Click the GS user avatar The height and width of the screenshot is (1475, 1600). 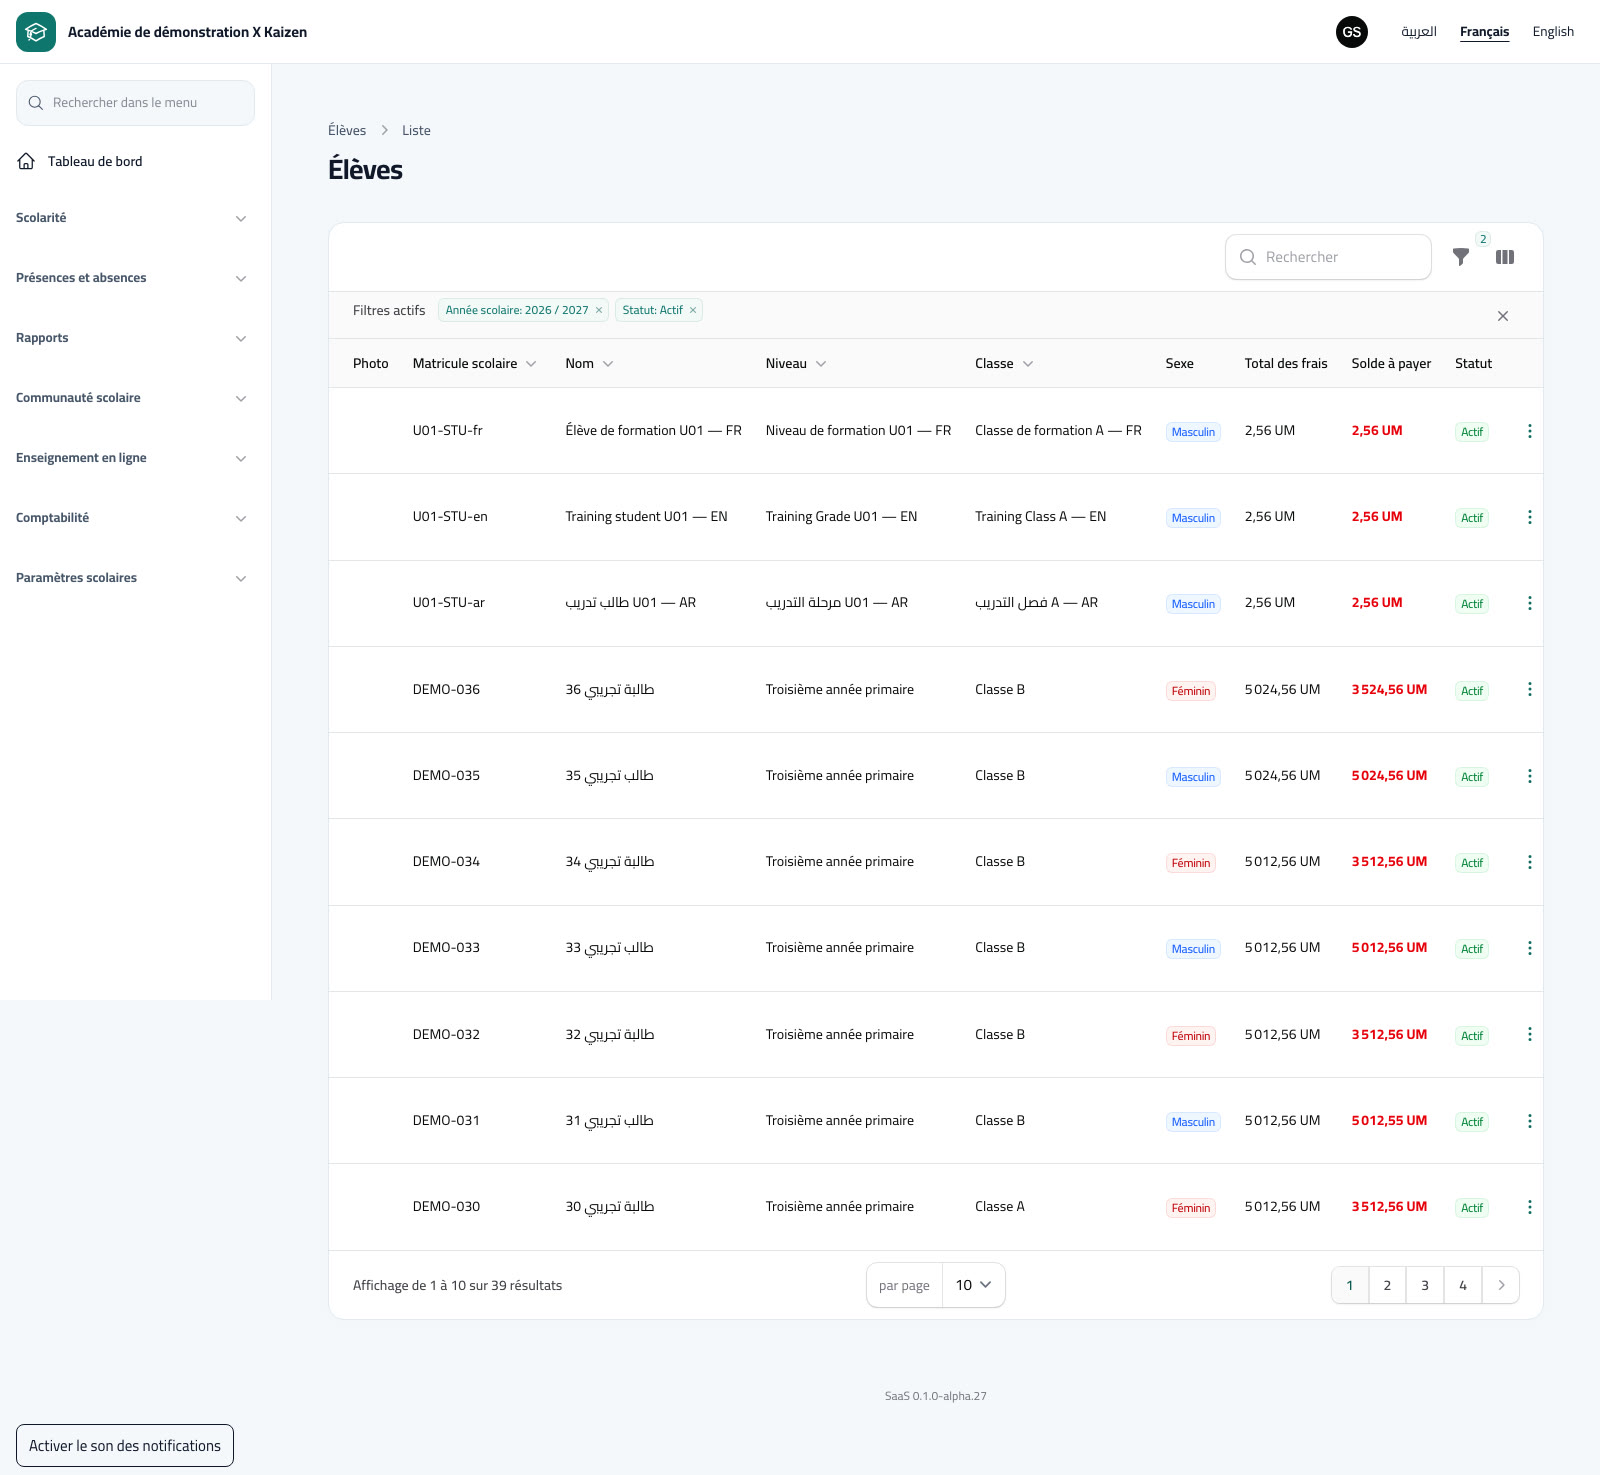point(1352,32)
